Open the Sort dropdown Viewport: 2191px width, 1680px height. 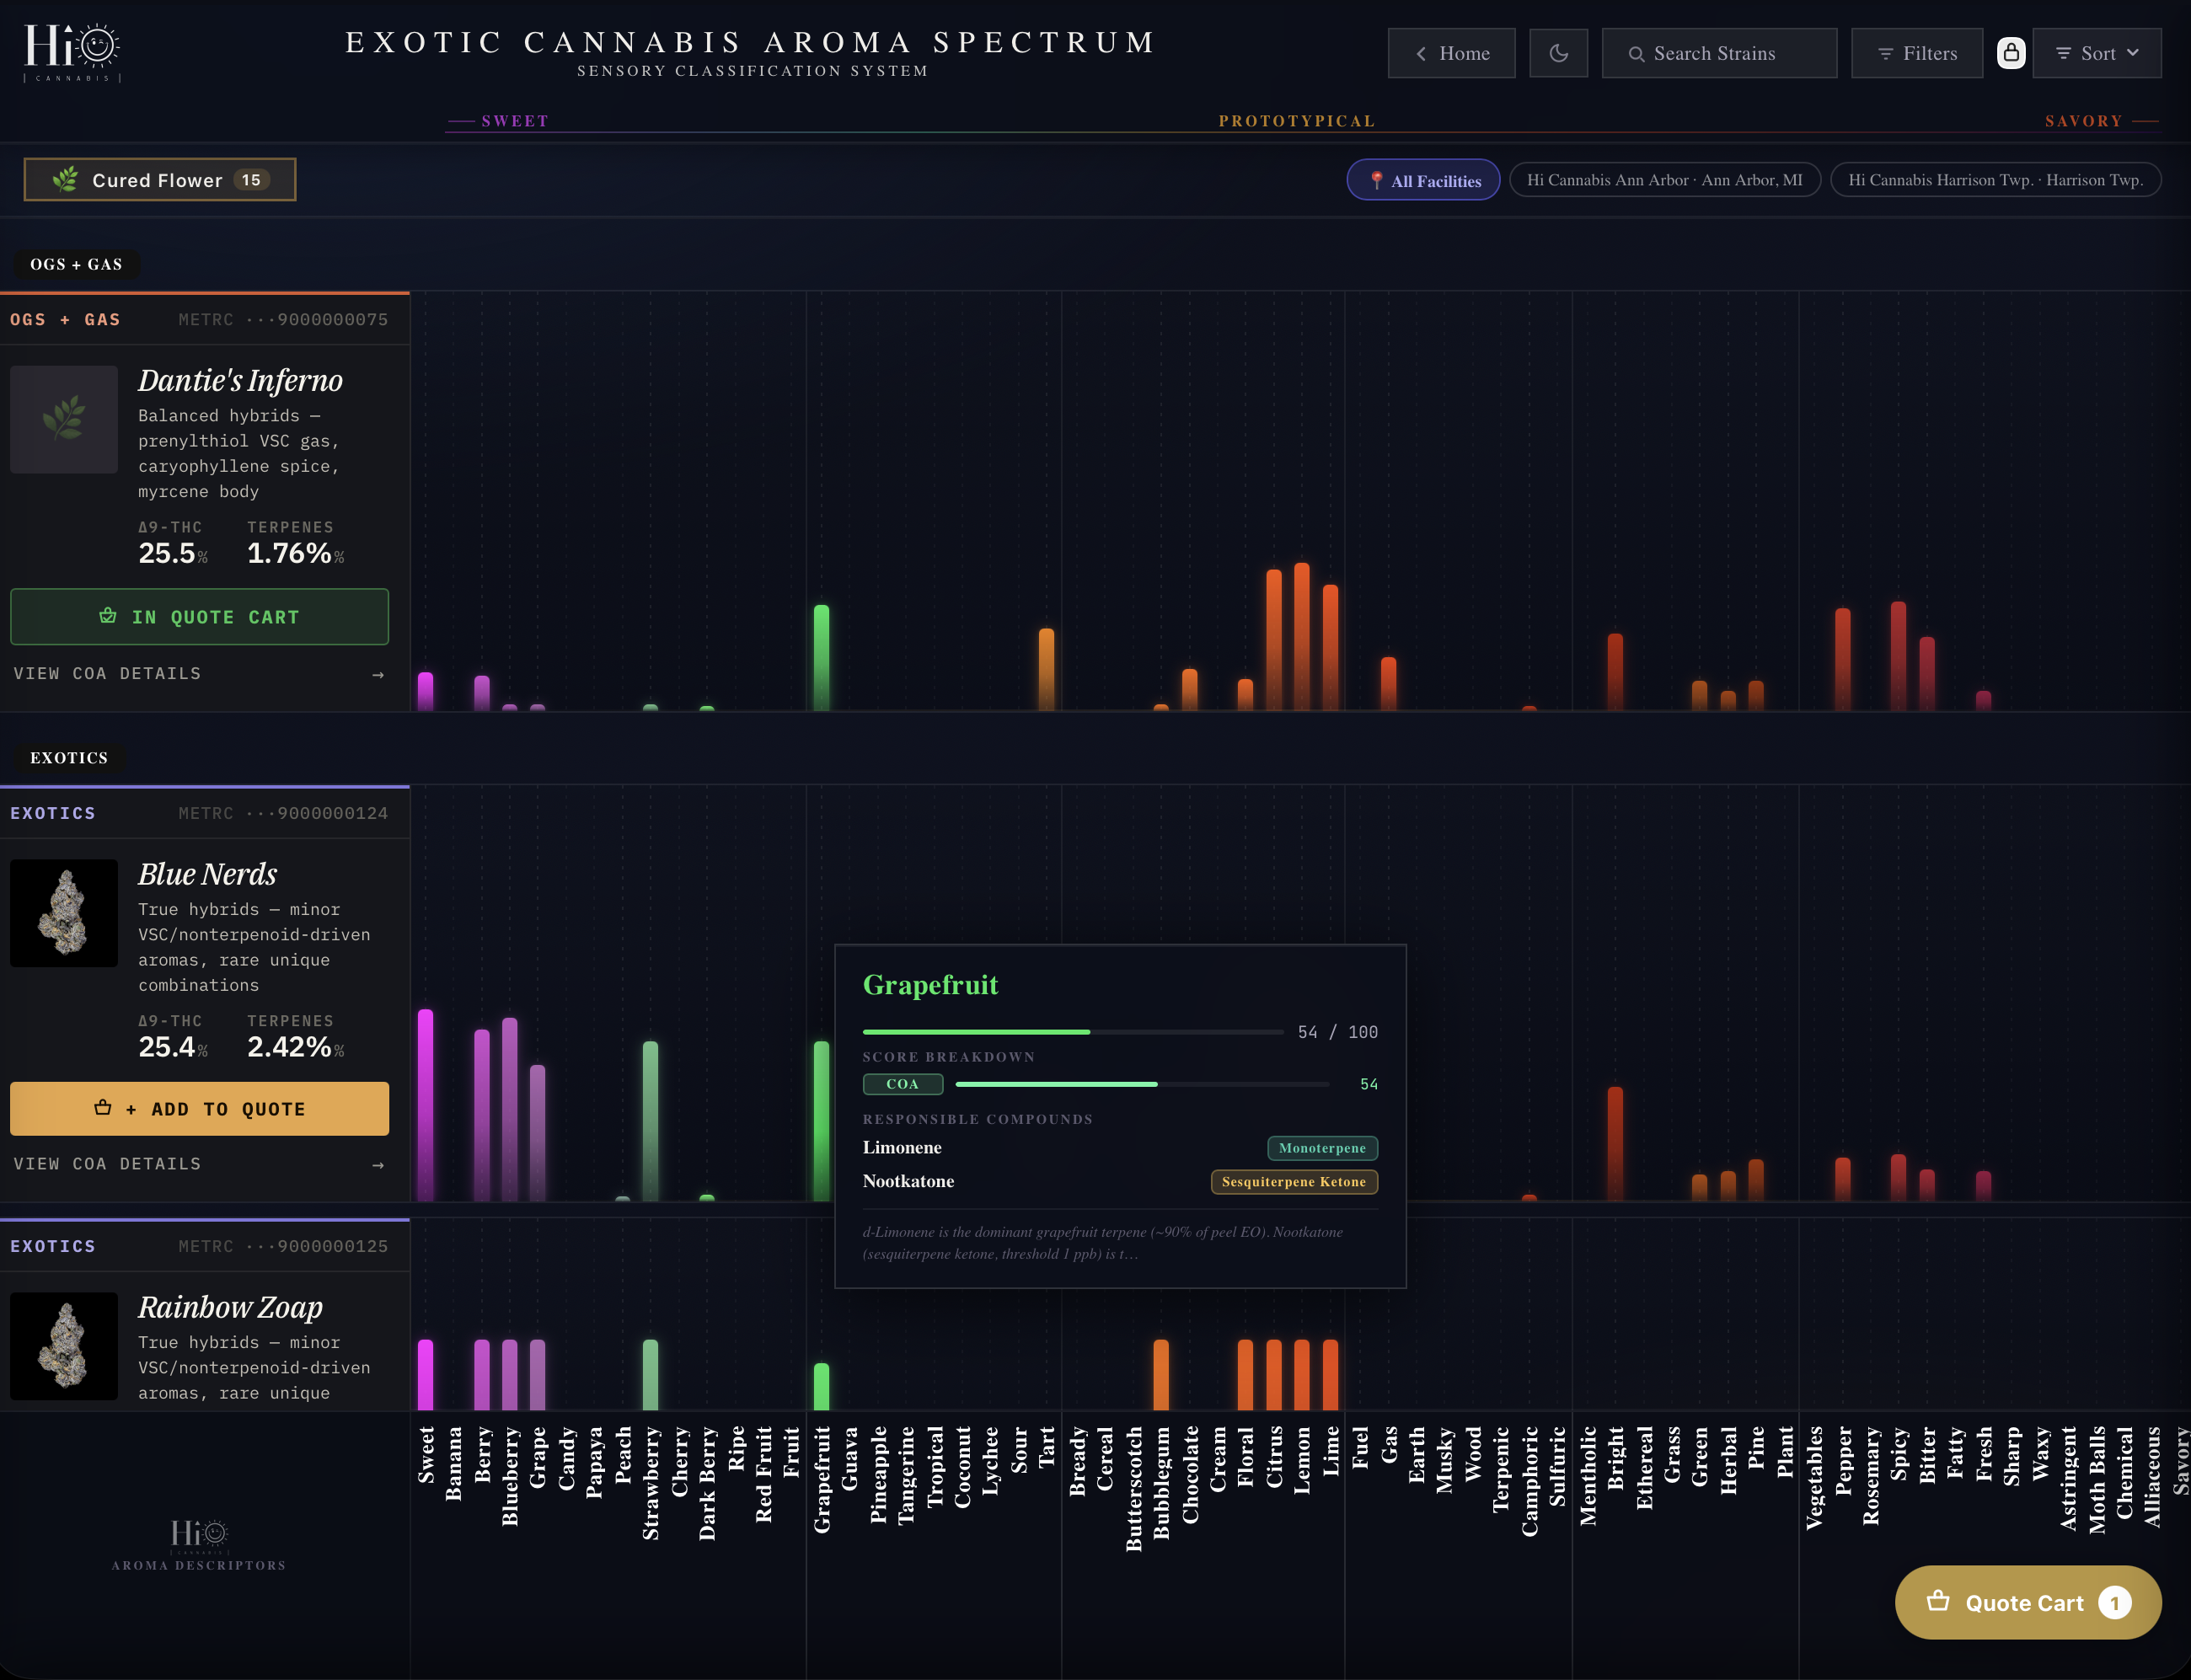[x=2097, y=53]
